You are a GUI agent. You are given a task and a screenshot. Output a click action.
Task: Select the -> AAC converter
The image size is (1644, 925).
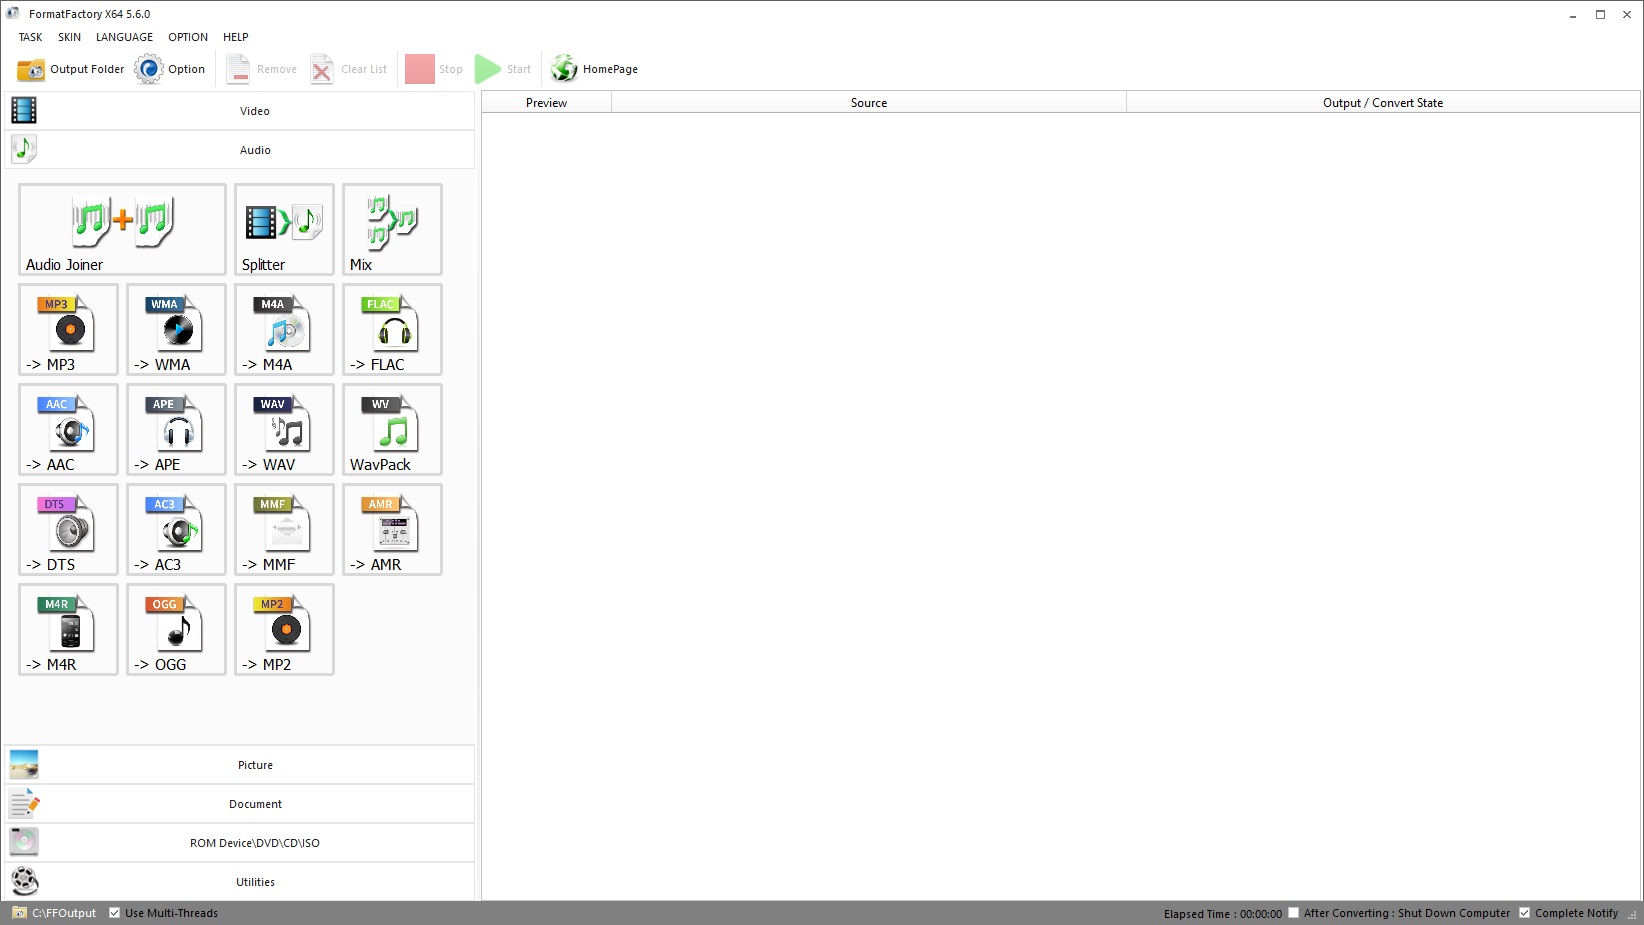(68, 429)
